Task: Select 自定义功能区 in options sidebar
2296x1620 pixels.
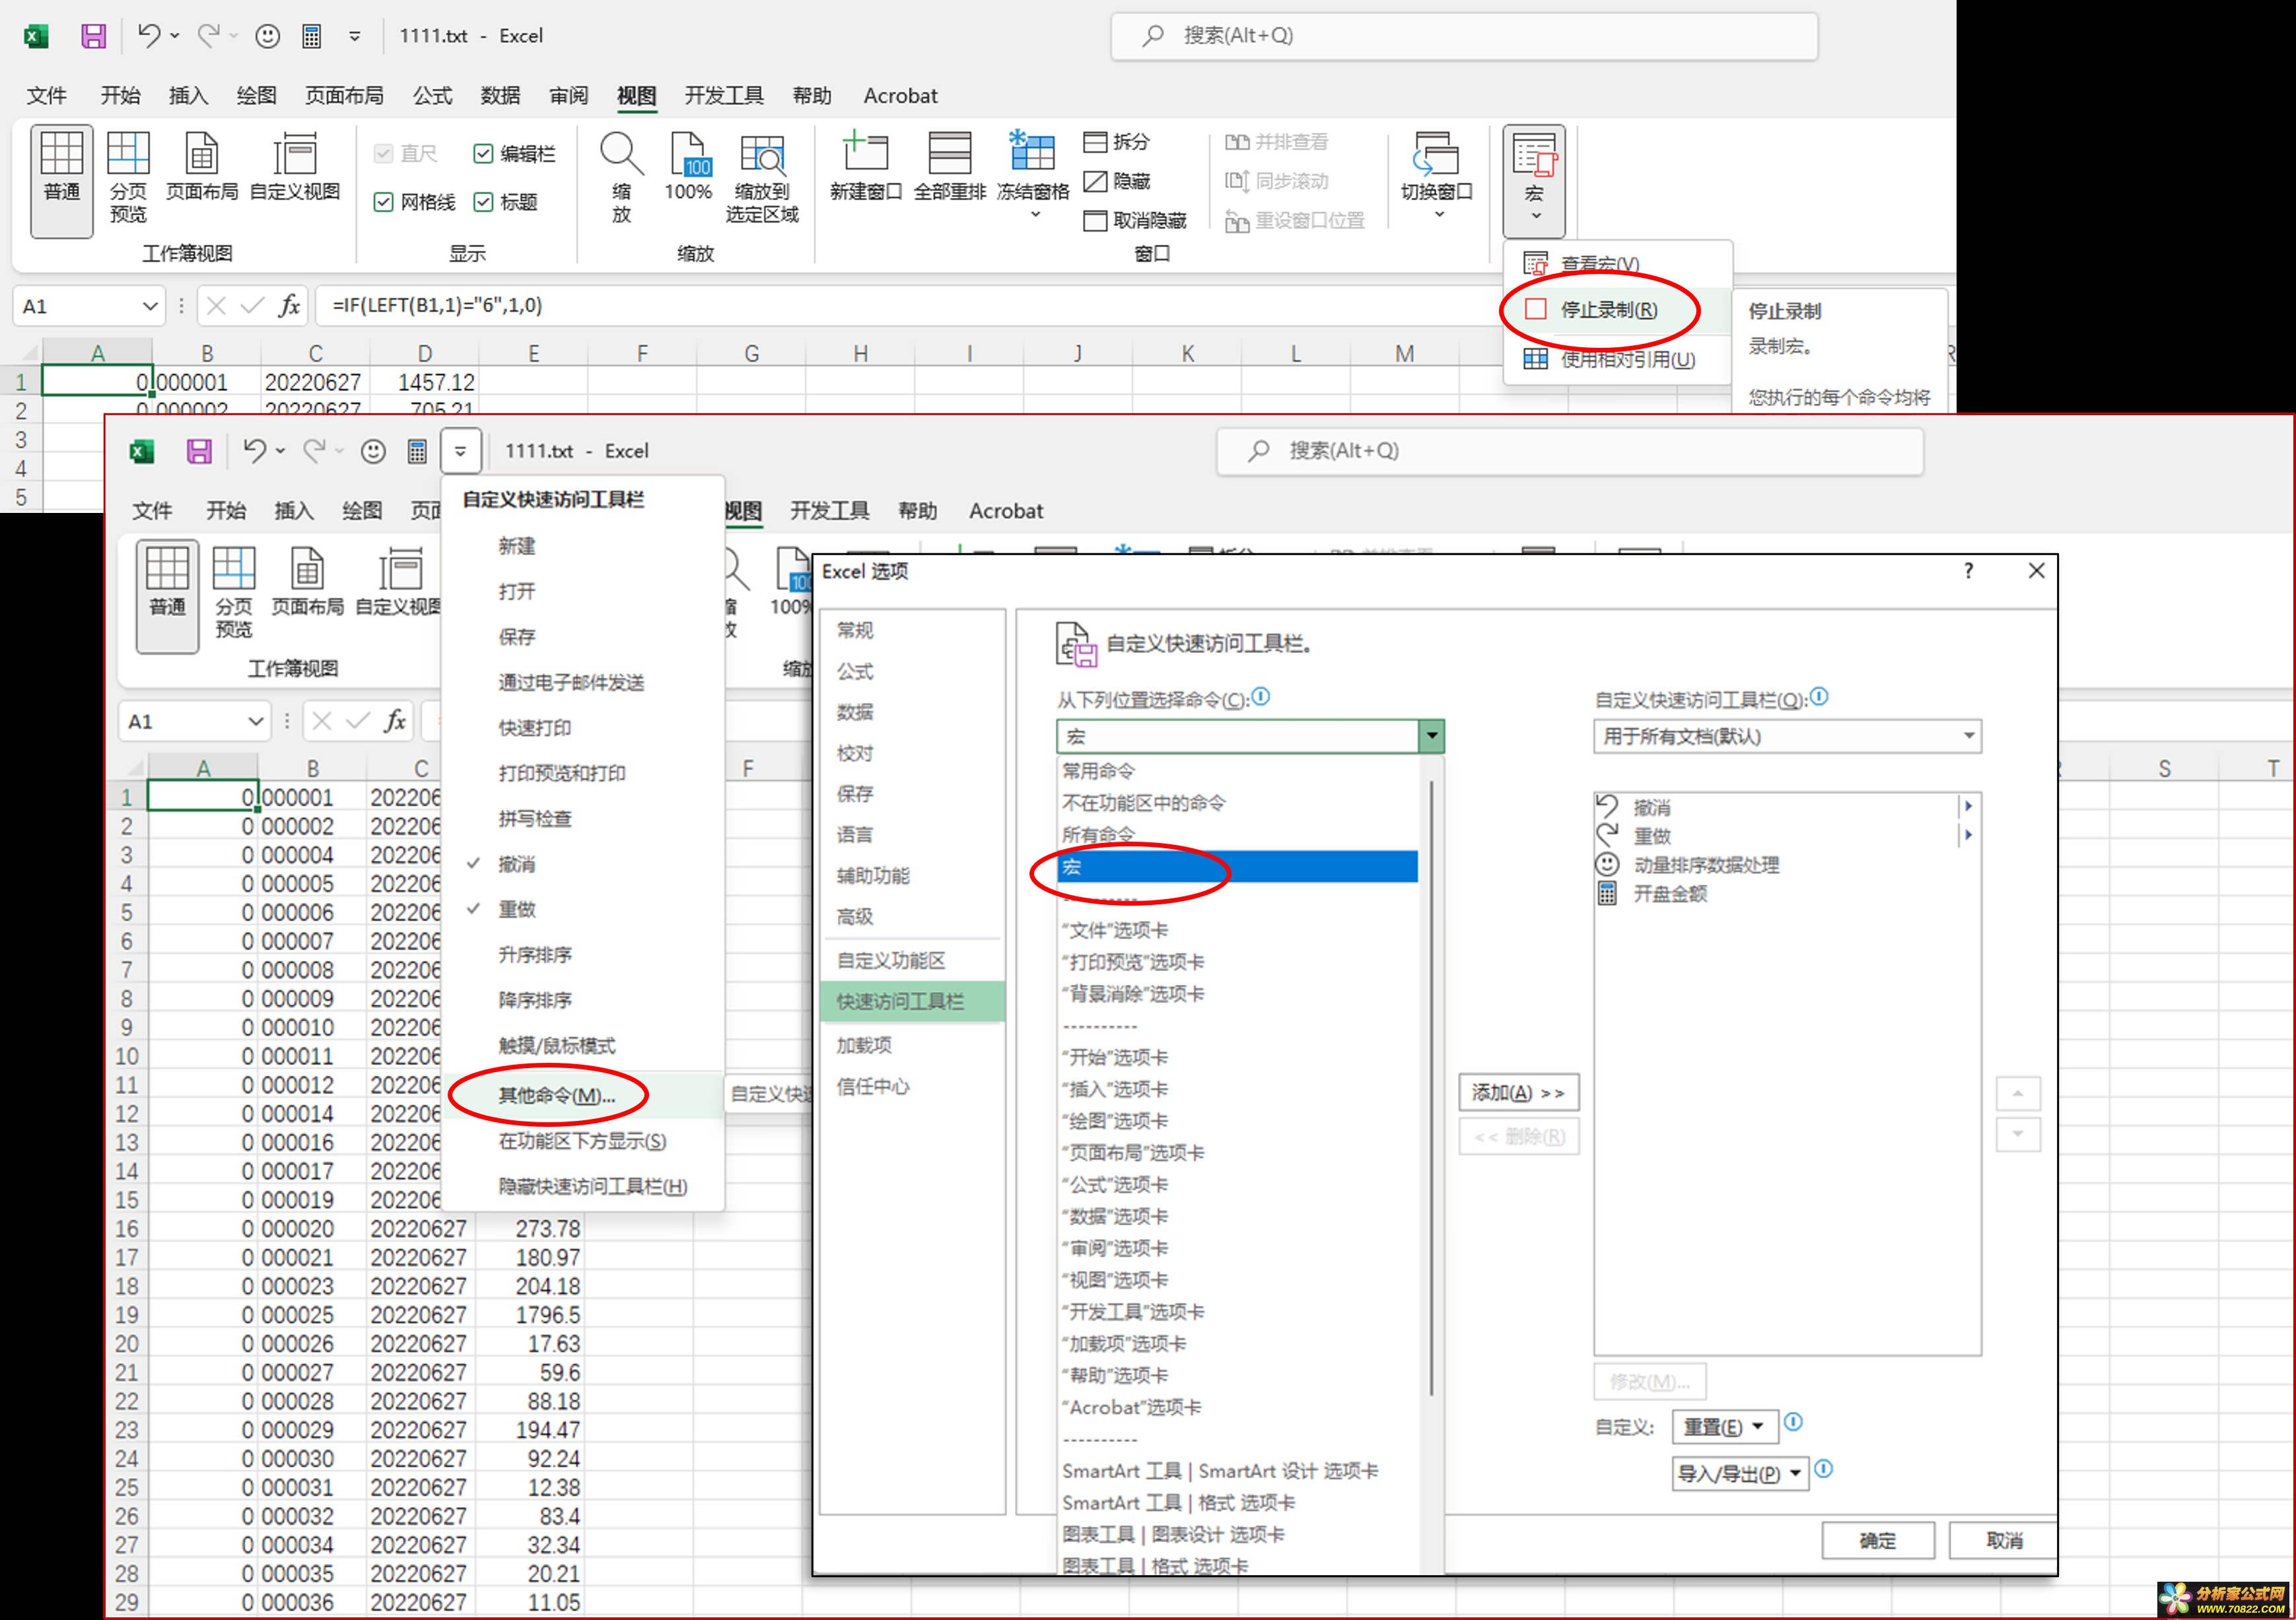Action: click(912, 960)
